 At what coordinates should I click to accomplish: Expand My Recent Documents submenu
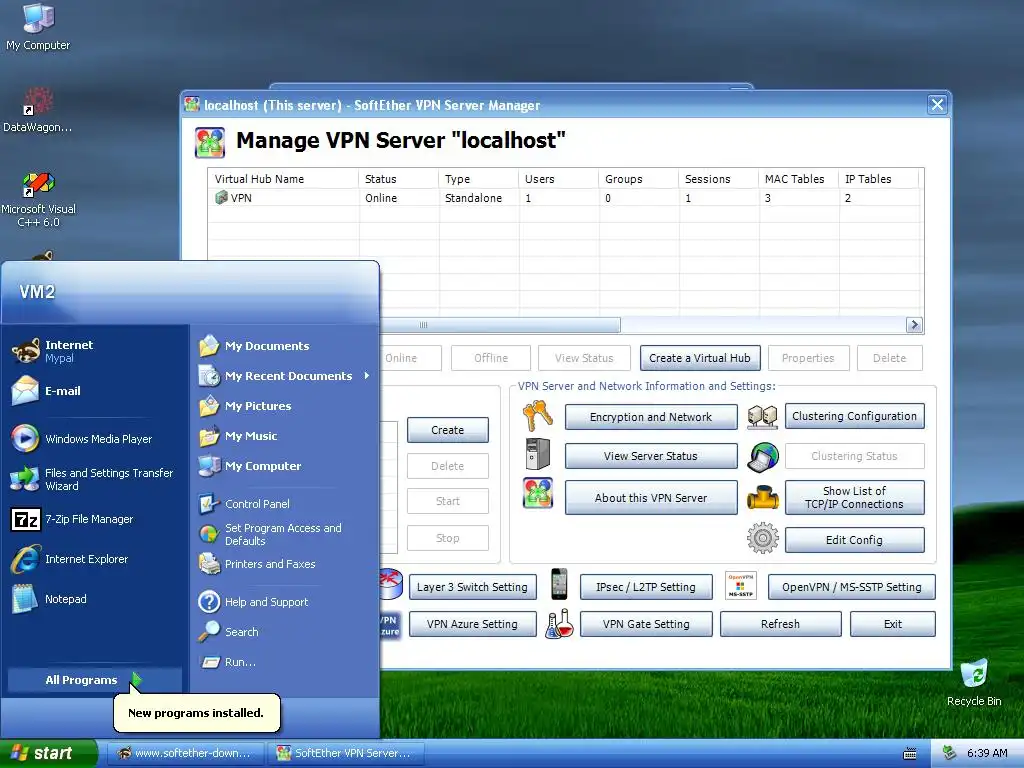[285, 376]
